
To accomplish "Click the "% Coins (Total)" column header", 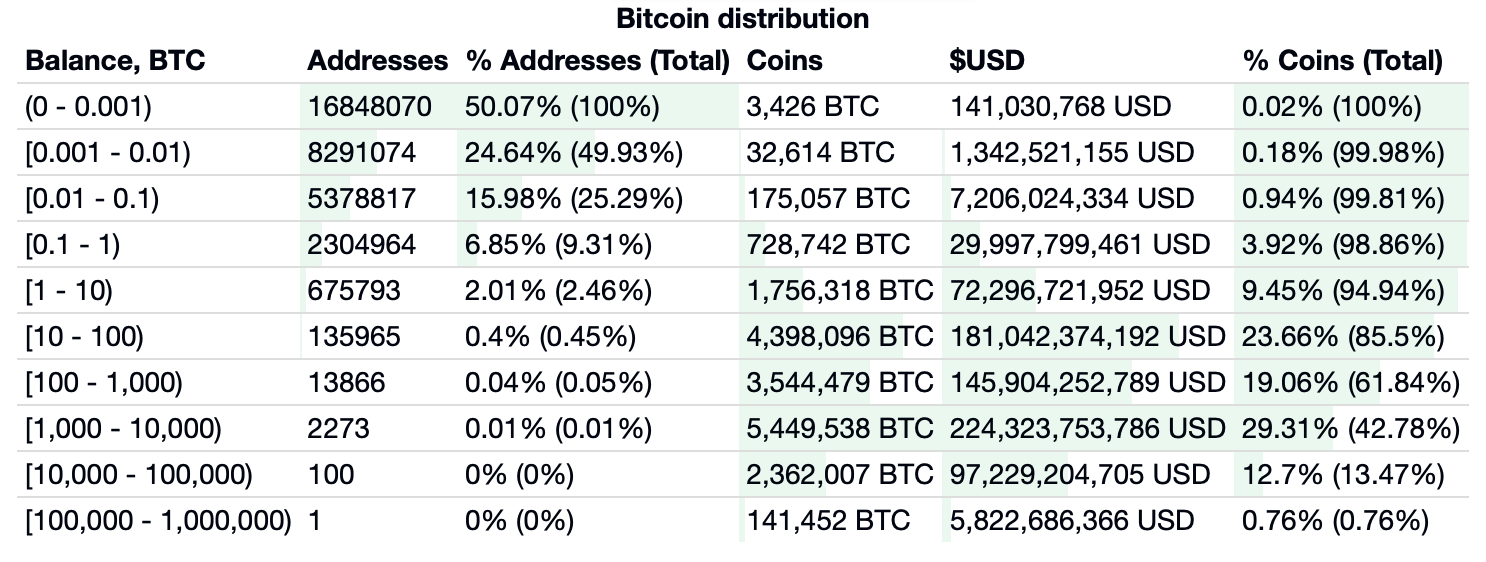I will coord(1342,61).
